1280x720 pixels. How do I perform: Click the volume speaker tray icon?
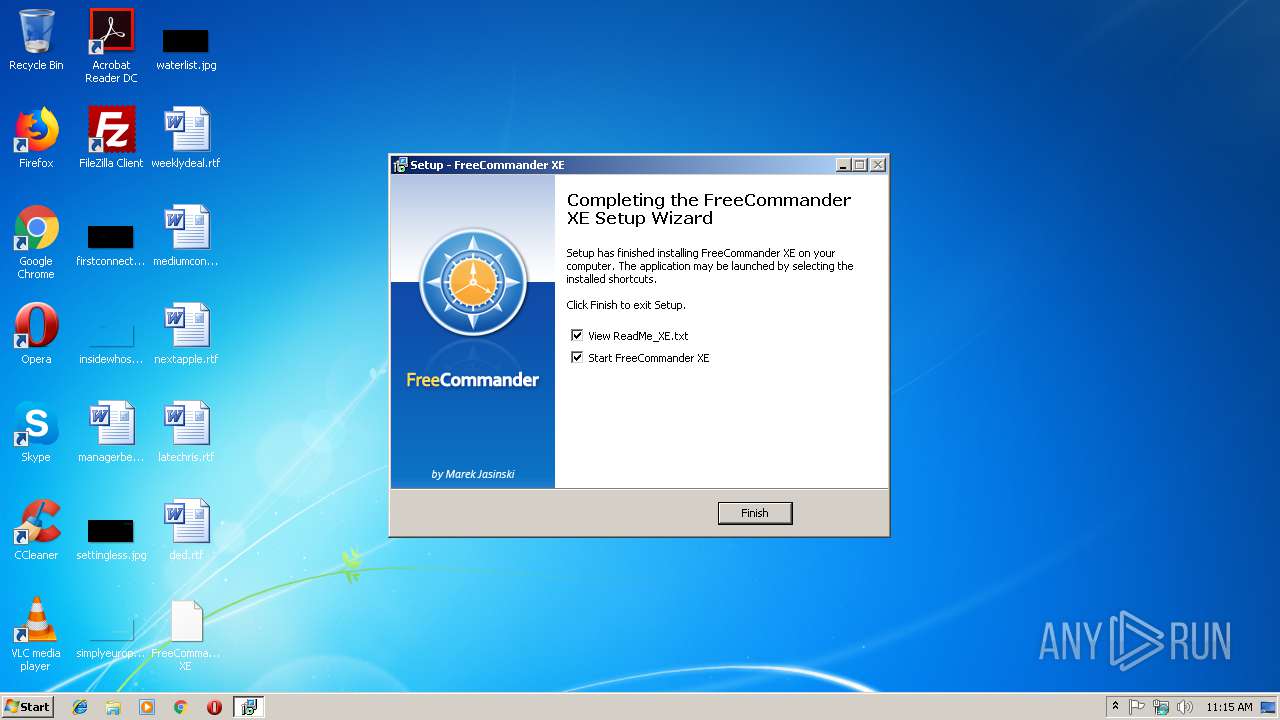[x=1185, y=707]
